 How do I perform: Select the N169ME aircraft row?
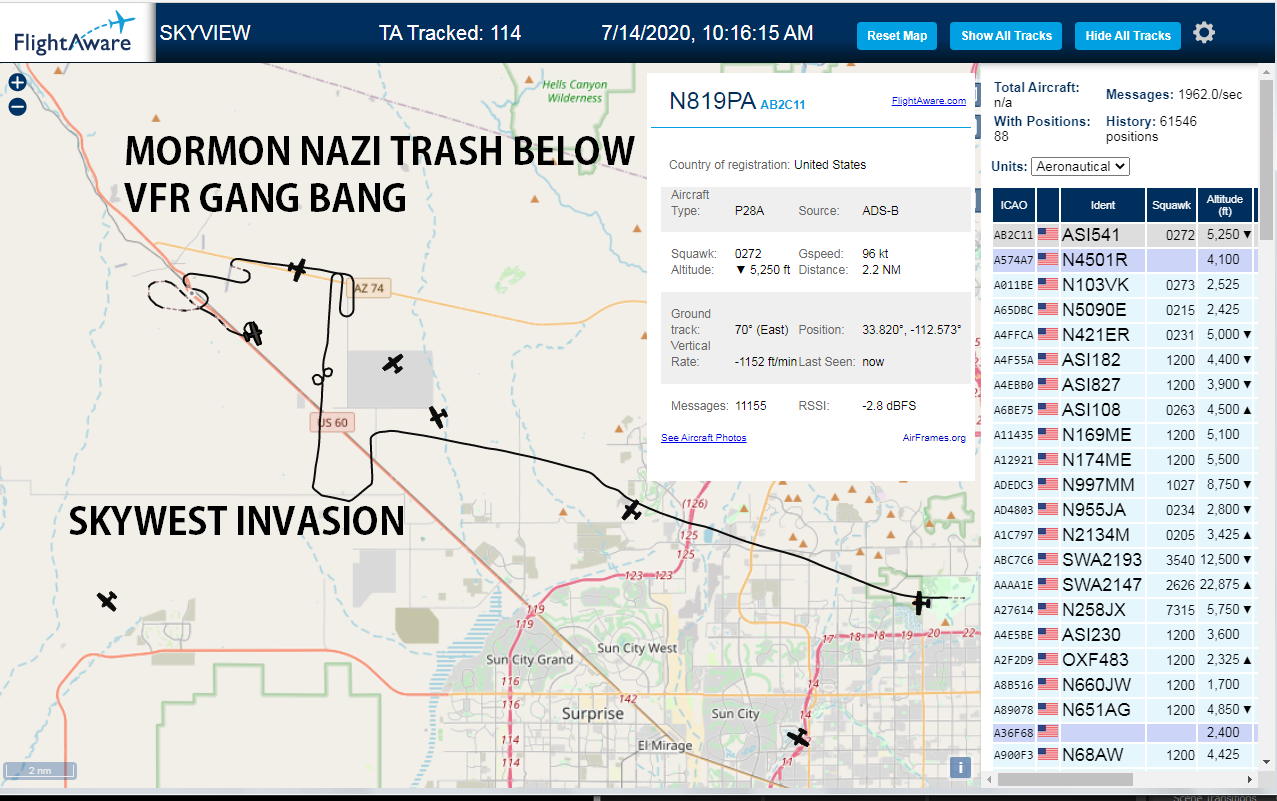(1123, 434)
